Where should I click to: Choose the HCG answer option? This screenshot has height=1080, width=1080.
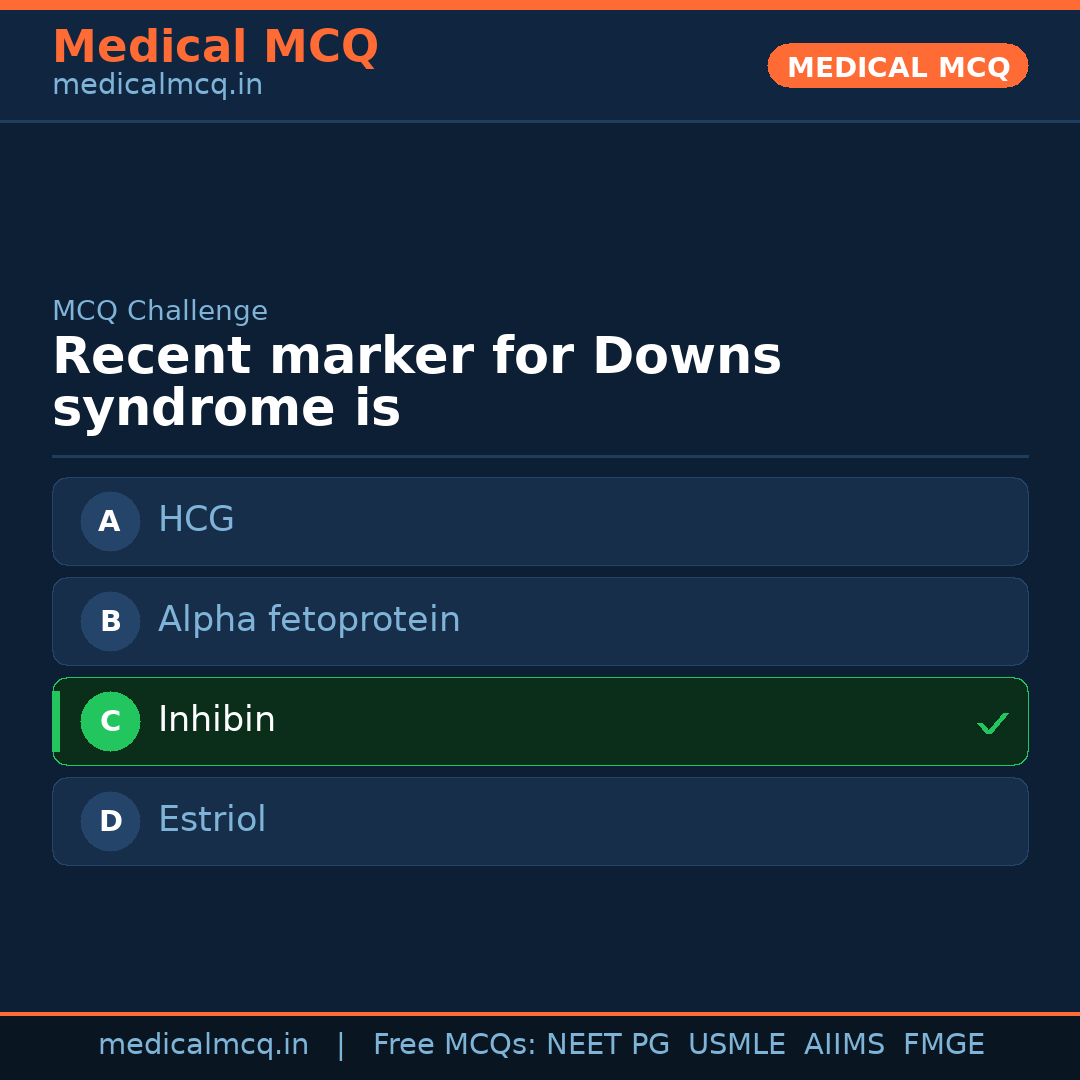click(196, 520)
